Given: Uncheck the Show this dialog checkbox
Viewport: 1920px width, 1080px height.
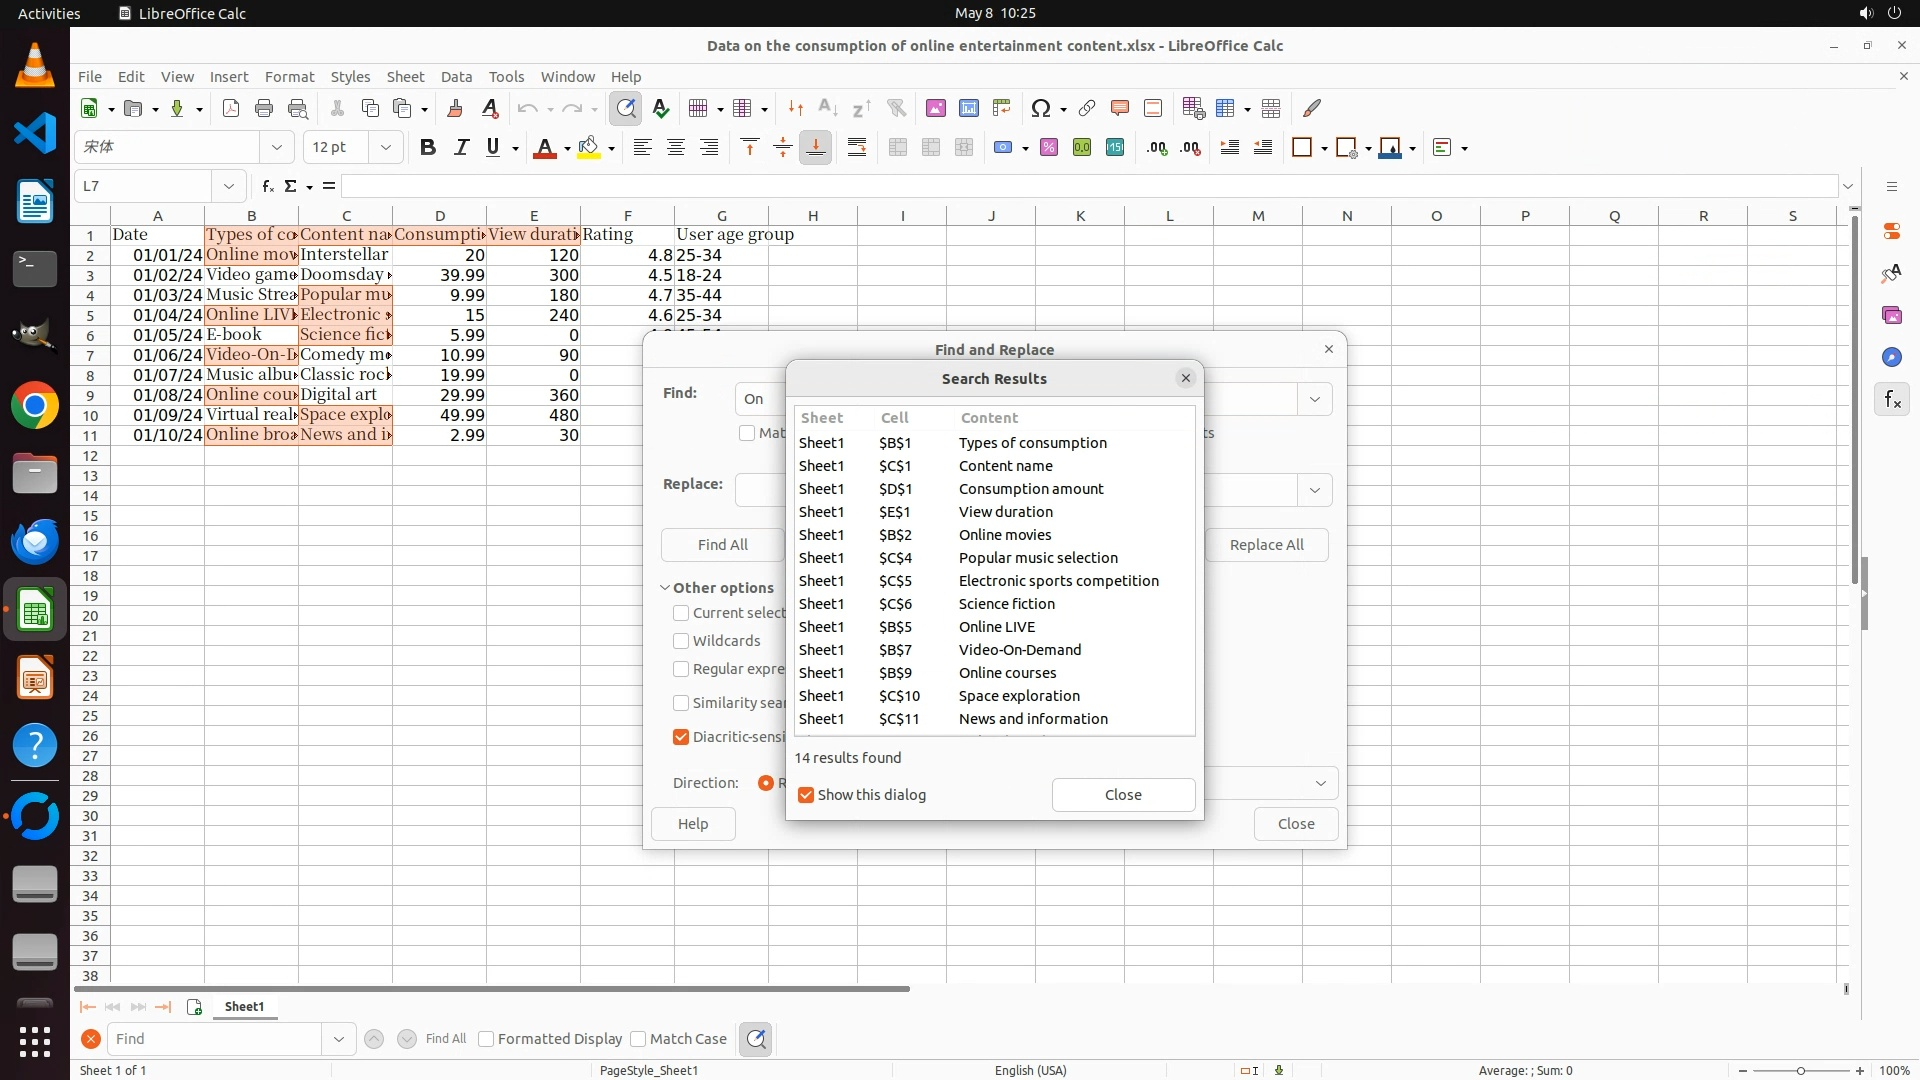Looking at the screenshot, I should (806, 795).
